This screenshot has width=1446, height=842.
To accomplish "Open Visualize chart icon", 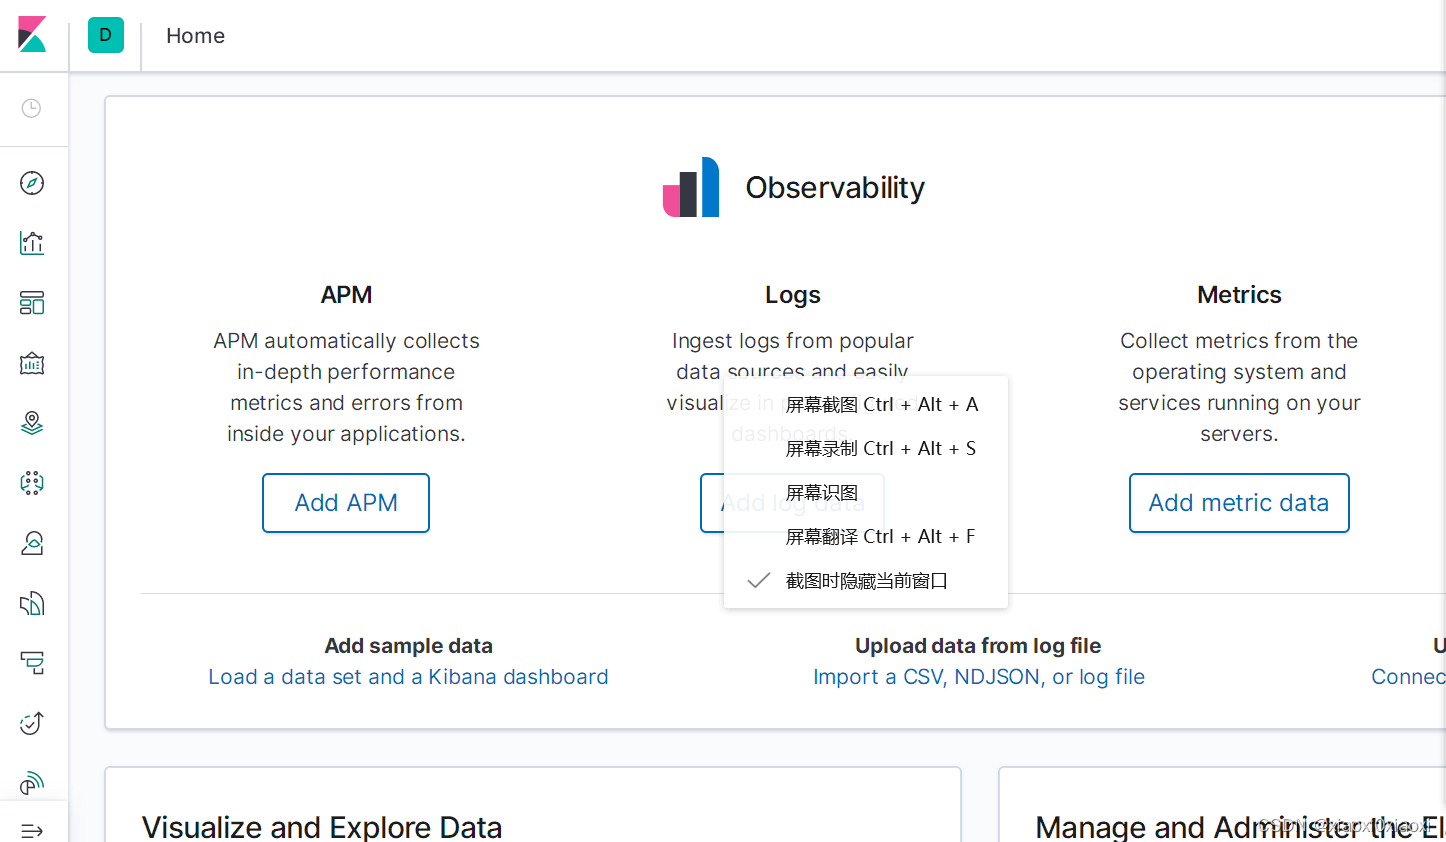I will [x=32, y=243].
